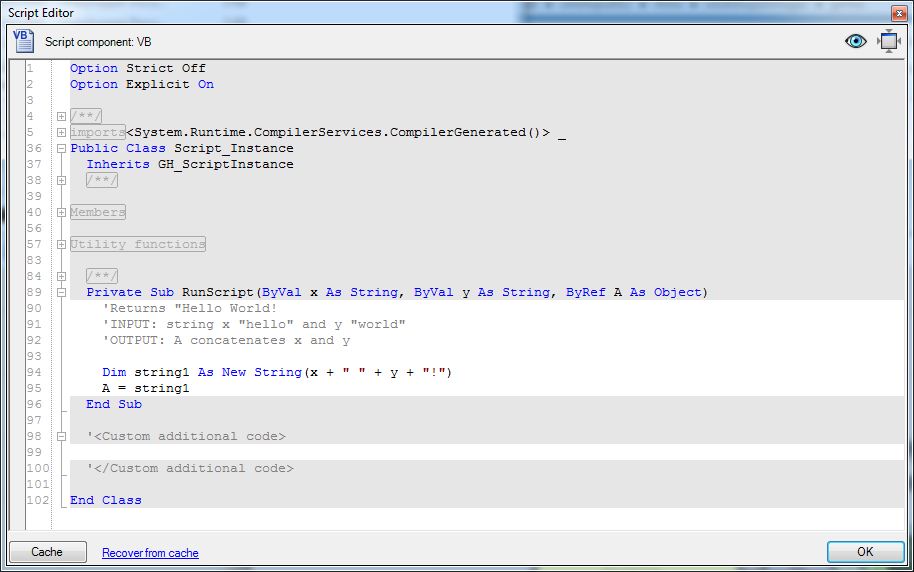914x572 pixels.
Task: Place cursor on 'Option Strict Off' line
Action: pos(138,68)
